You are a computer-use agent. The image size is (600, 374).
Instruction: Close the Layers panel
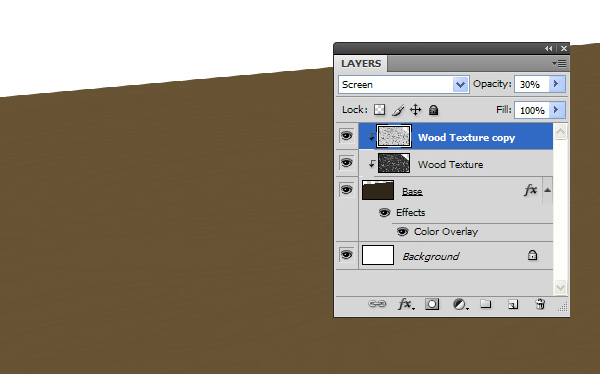coord(564,49)
